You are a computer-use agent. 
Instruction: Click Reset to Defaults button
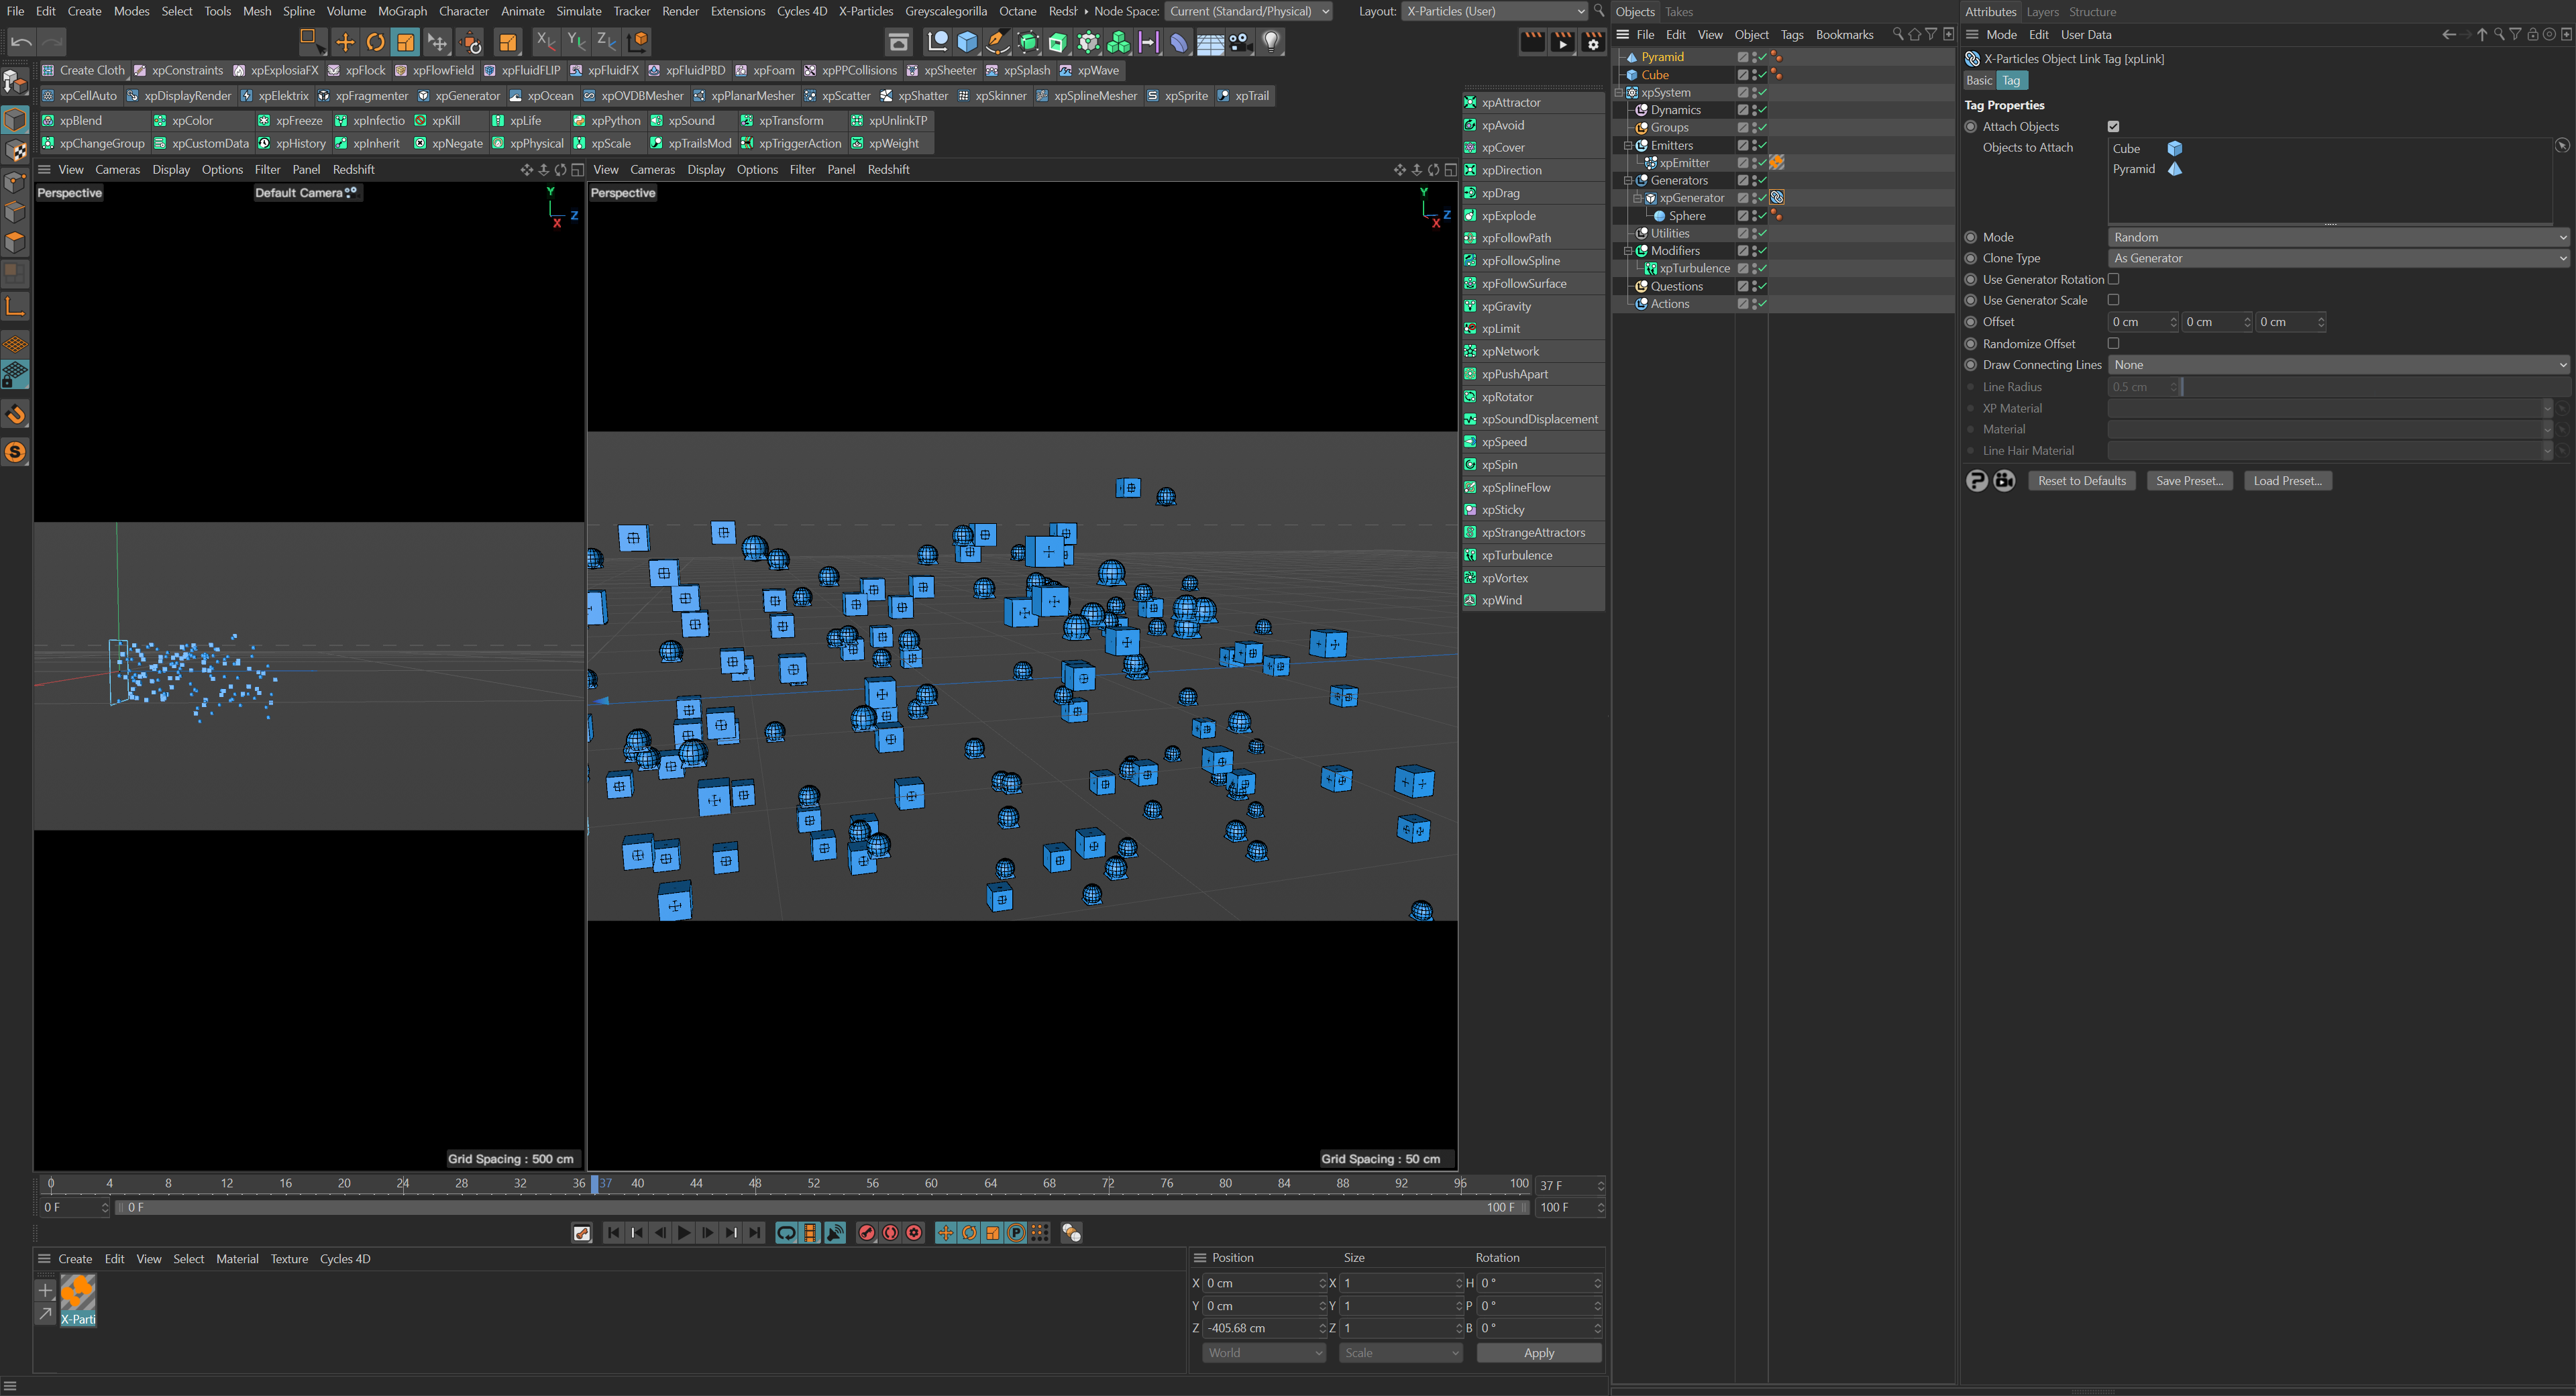[x=2082, y=481]
